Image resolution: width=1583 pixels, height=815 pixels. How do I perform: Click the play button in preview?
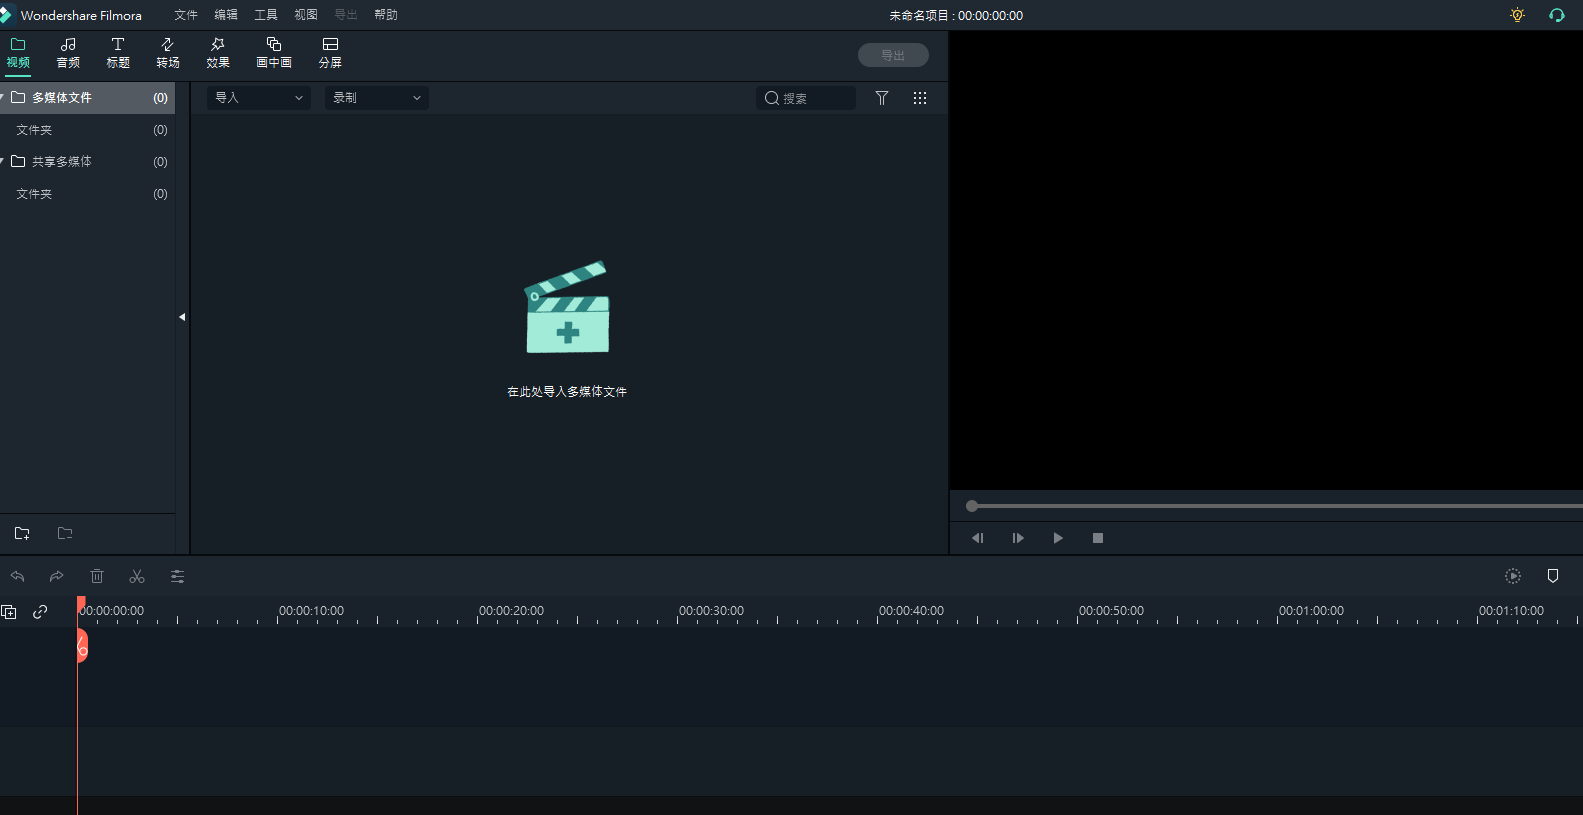coord(1058,538)
